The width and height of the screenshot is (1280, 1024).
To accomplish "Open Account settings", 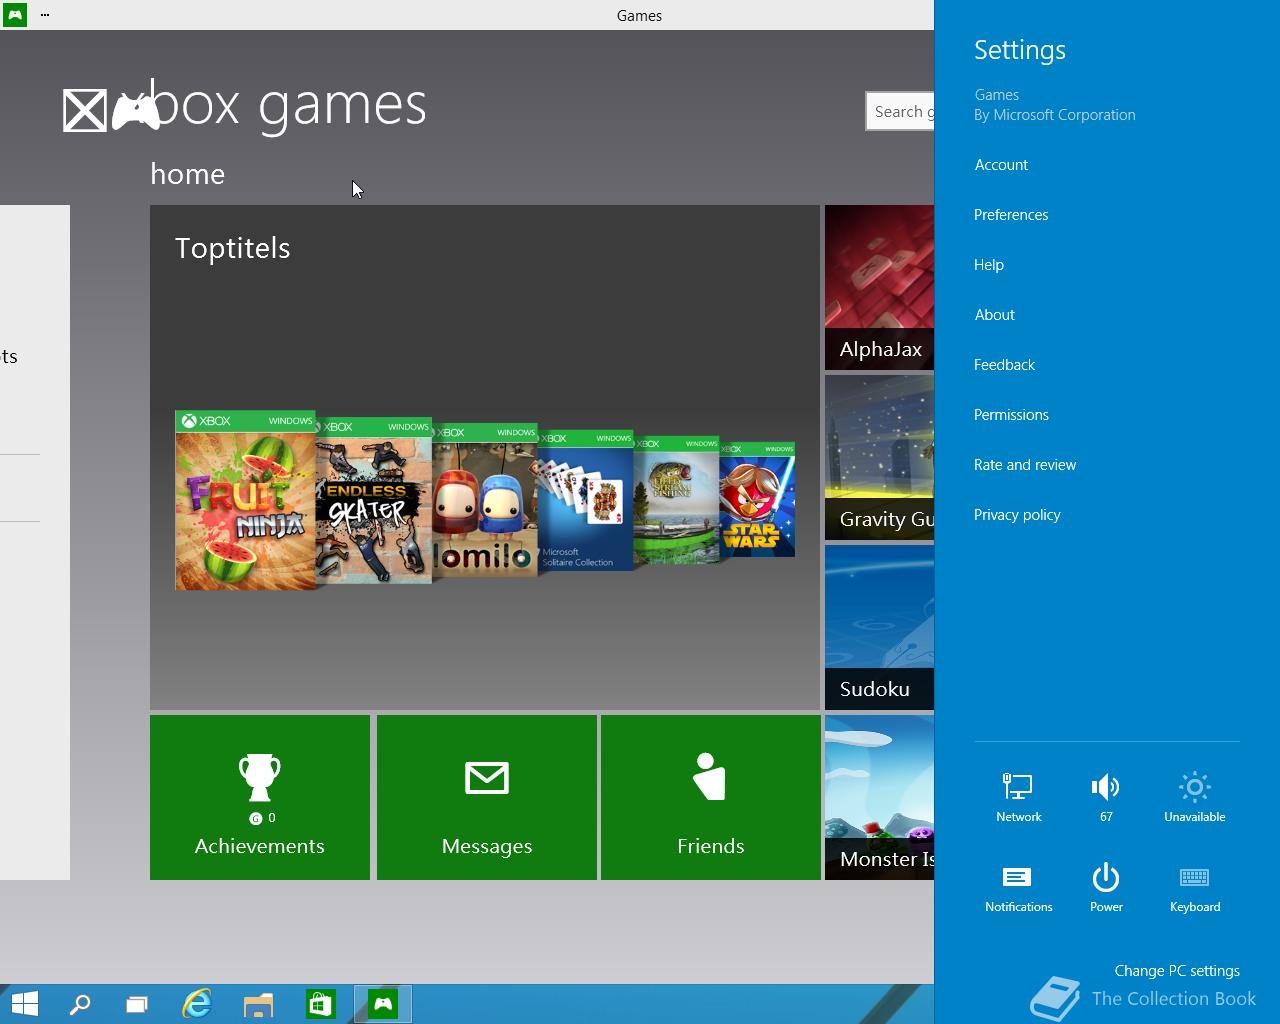I will tap(1001, 165).
